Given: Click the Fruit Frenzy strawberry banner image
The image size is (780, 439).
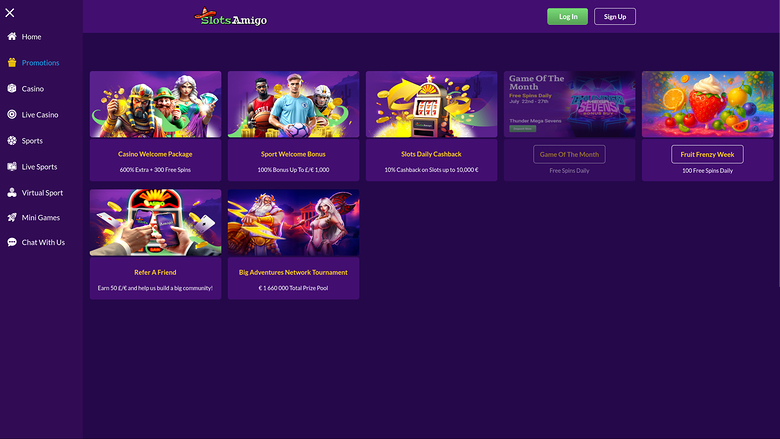Looking at the screenshot, I should click(707, 104).
